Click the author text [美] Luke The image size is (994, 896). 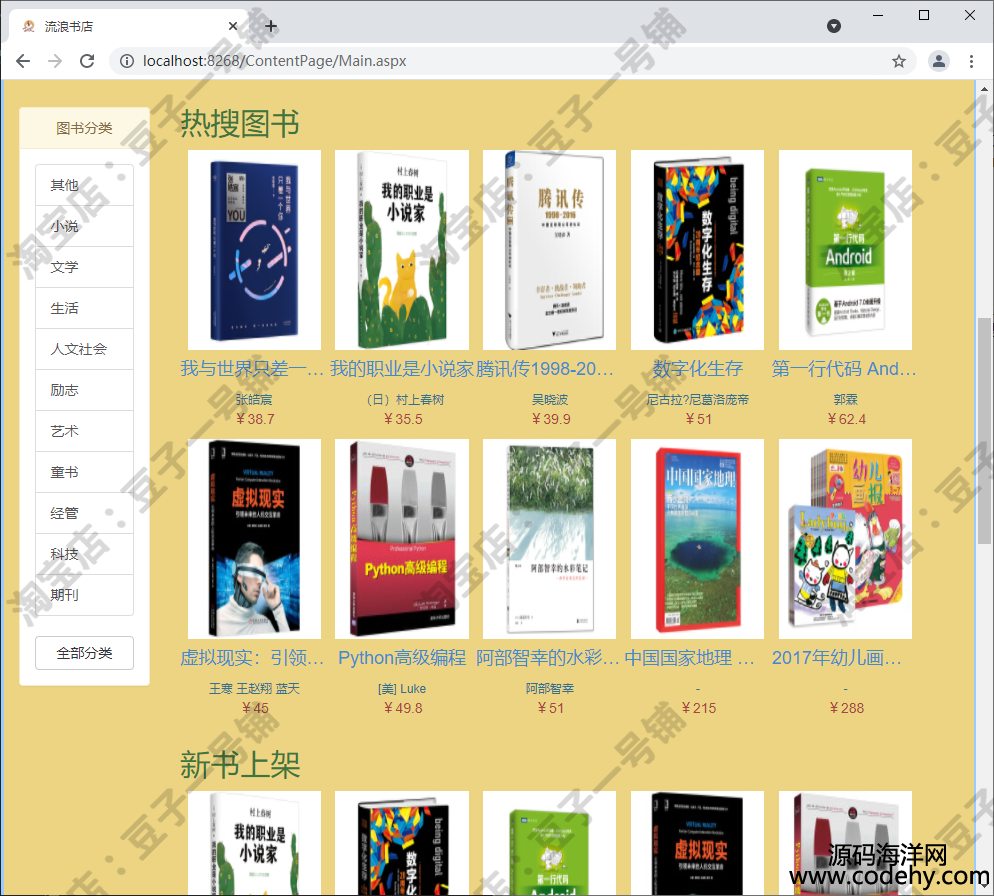(402, 689)
